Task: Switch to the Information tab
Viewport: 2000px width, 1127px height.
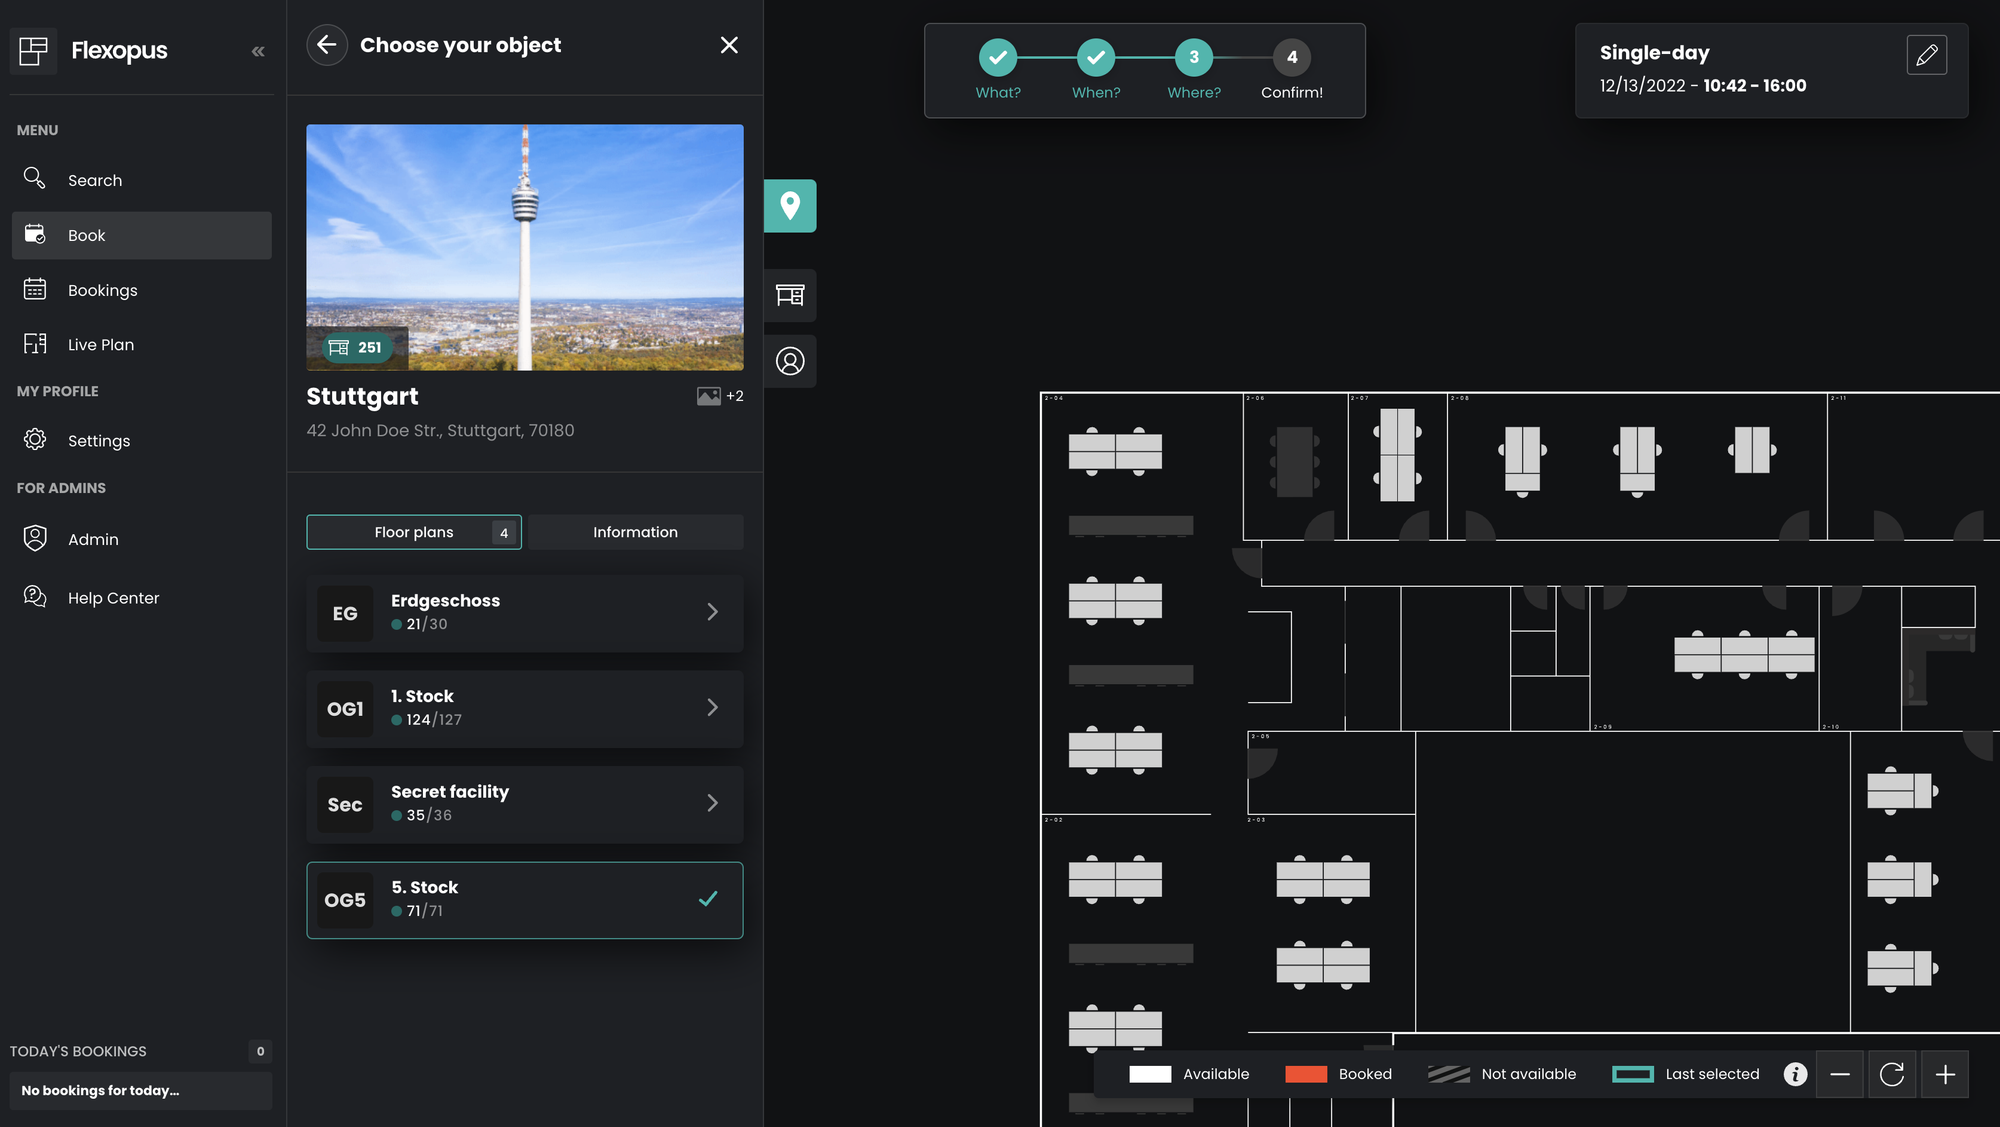Action: [x=635, y=532]
